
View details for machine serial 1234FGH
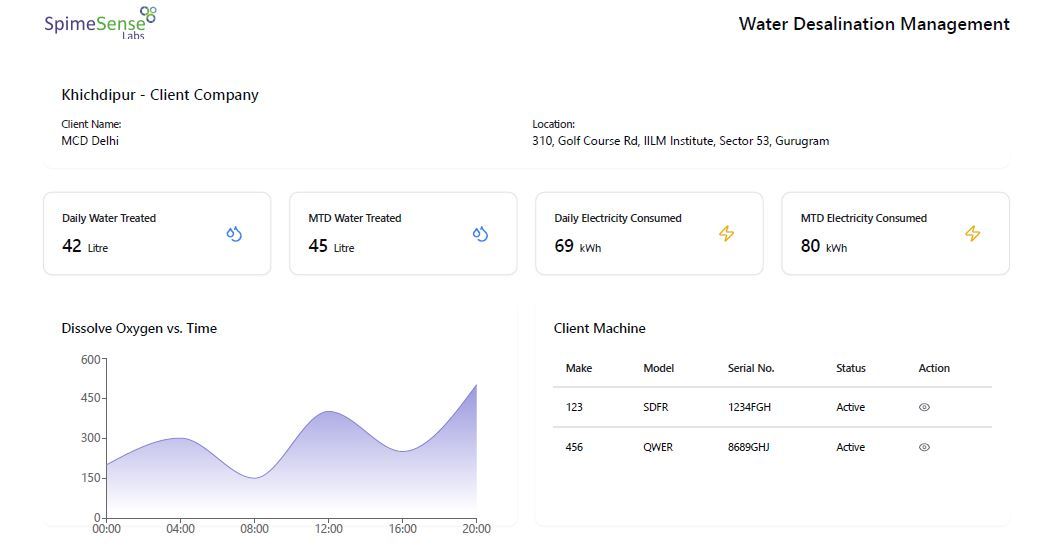coord(924,408)
